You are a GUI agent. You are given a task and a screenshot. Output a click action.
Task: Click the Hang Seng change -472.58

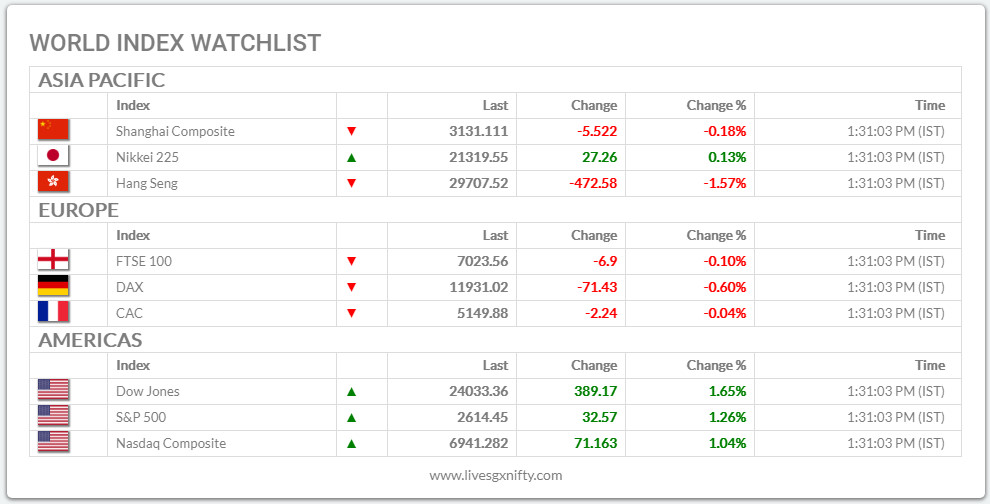593,183
